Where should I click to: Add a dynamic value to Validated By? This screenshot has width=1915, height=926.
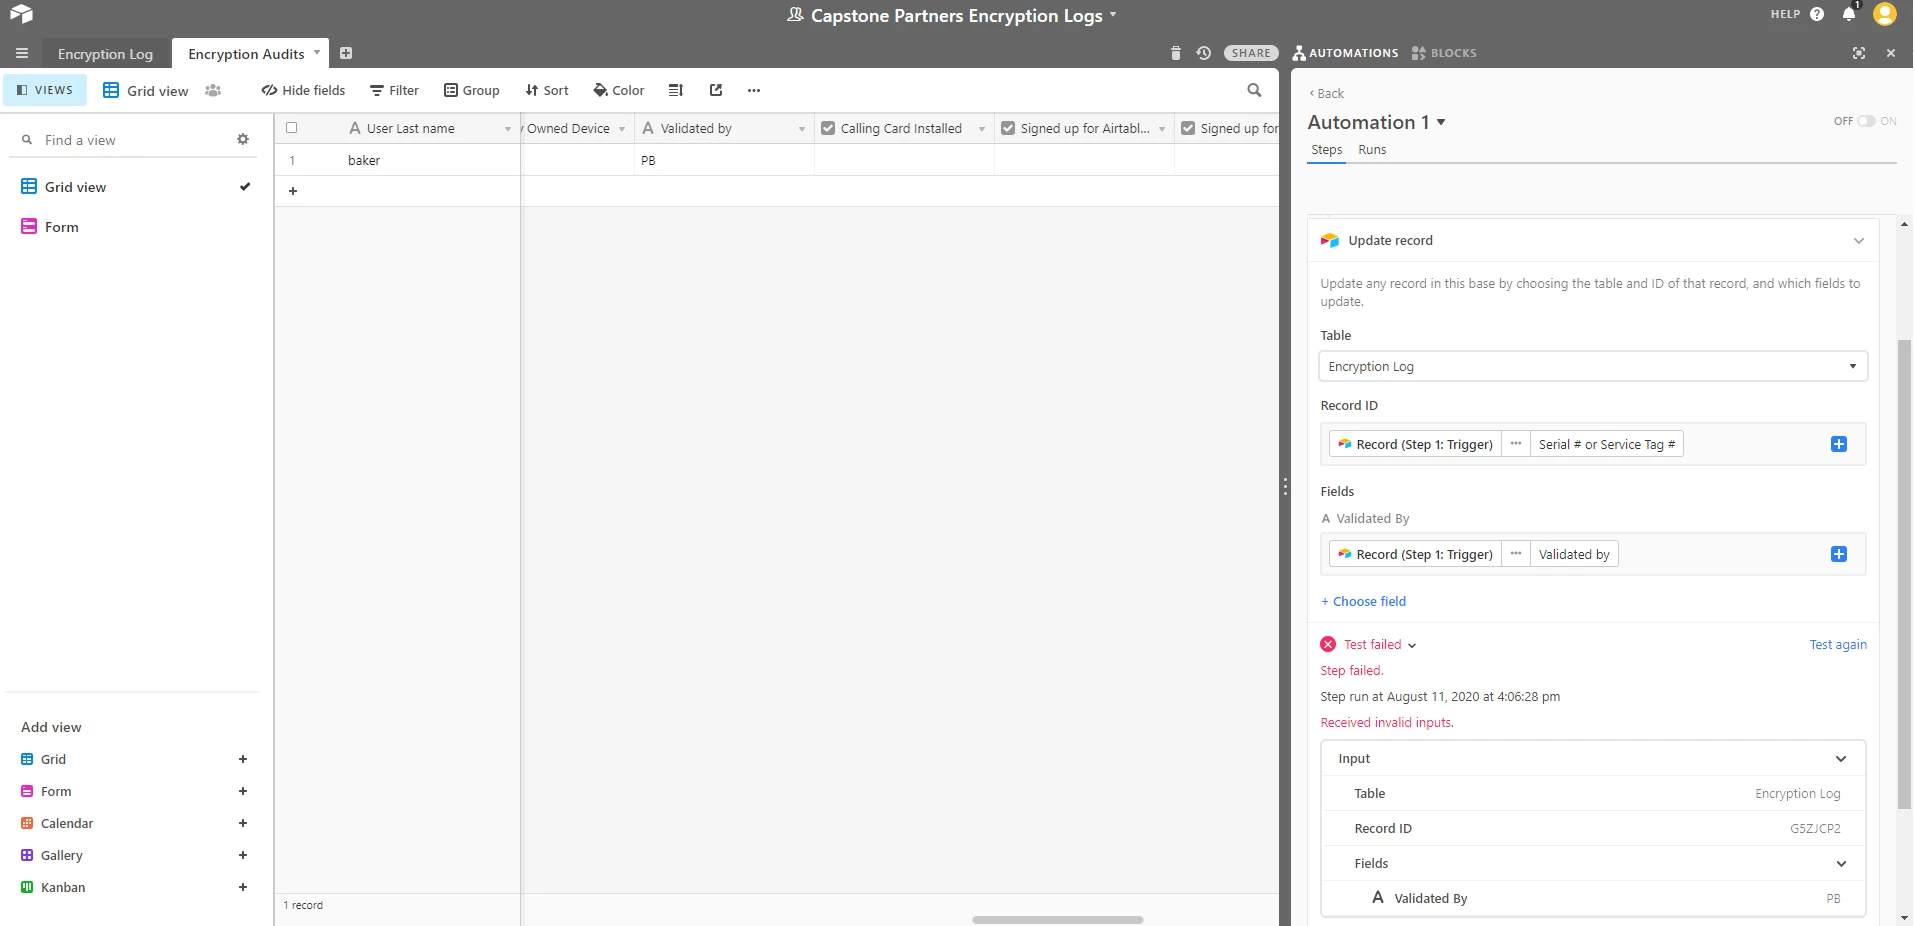[x=1839, y=554]
